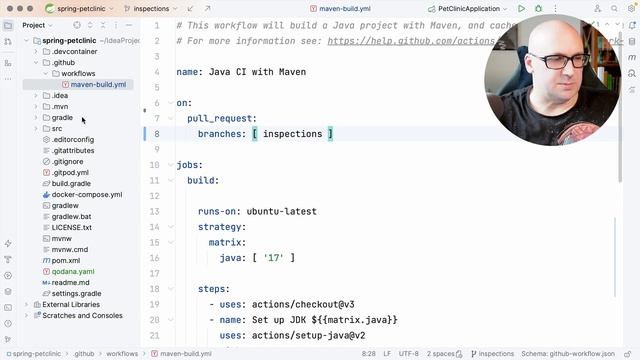Open the Commit tool window icon

(8, 42)
